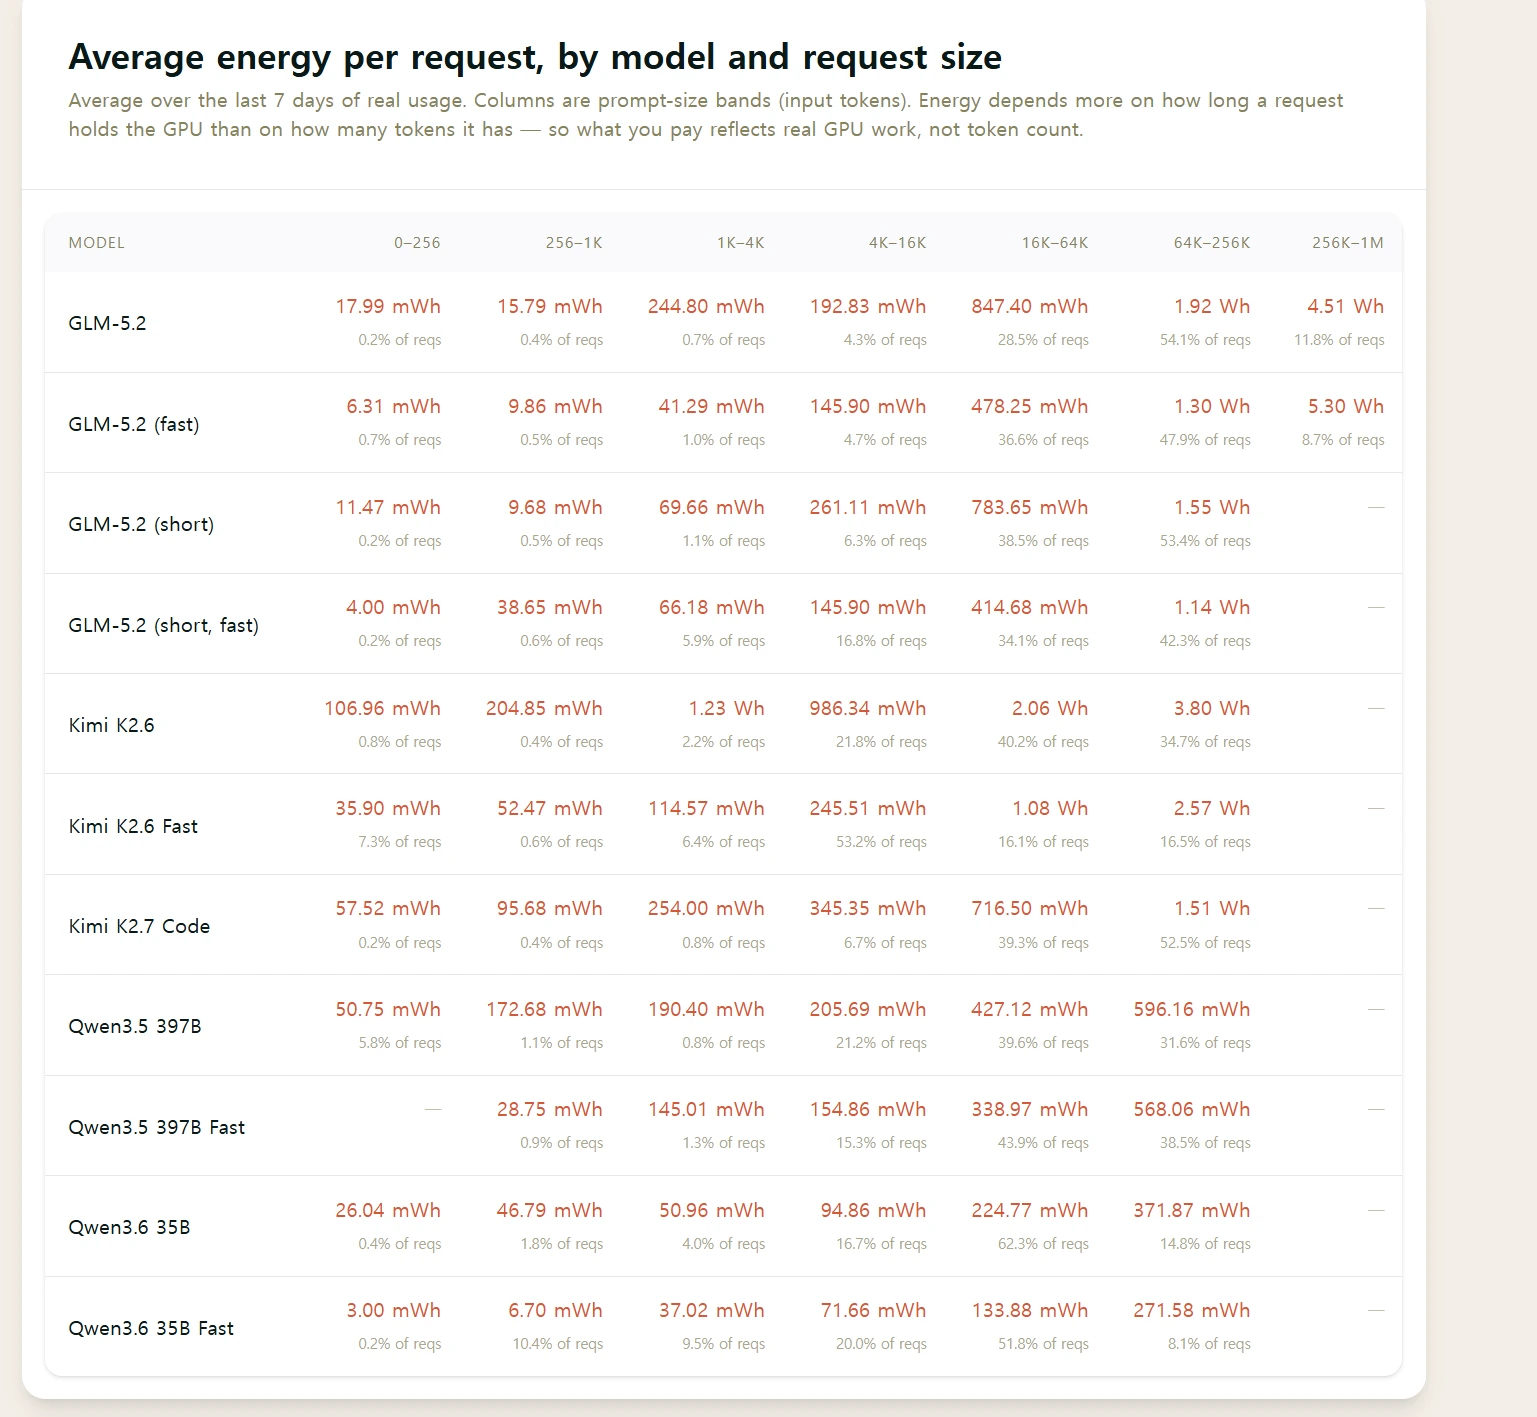Click the 4K–16K column header

coord(898,243)
